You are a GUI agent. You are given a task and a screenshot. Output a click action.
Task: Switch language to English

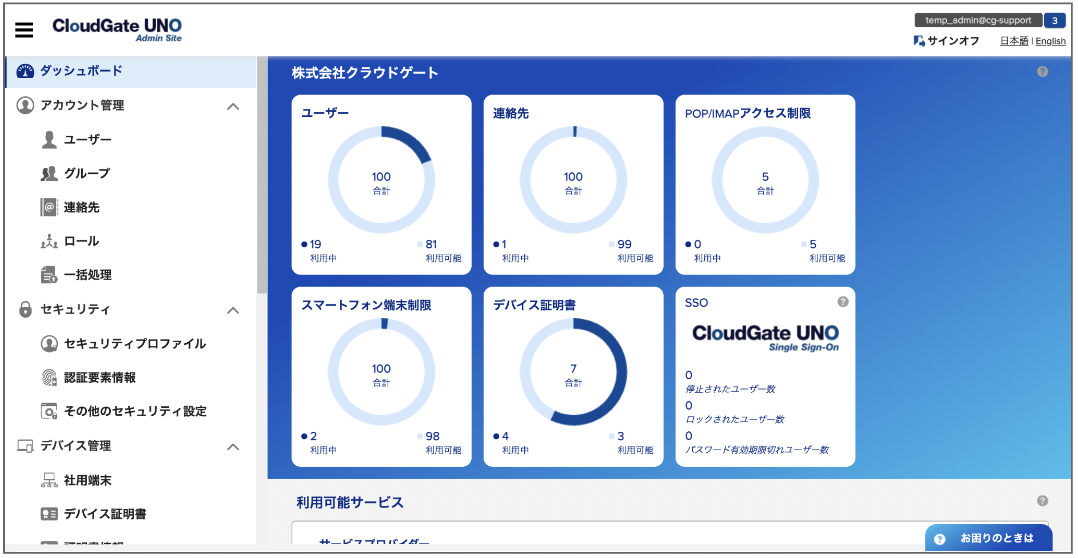click(x=1050, y=41)
